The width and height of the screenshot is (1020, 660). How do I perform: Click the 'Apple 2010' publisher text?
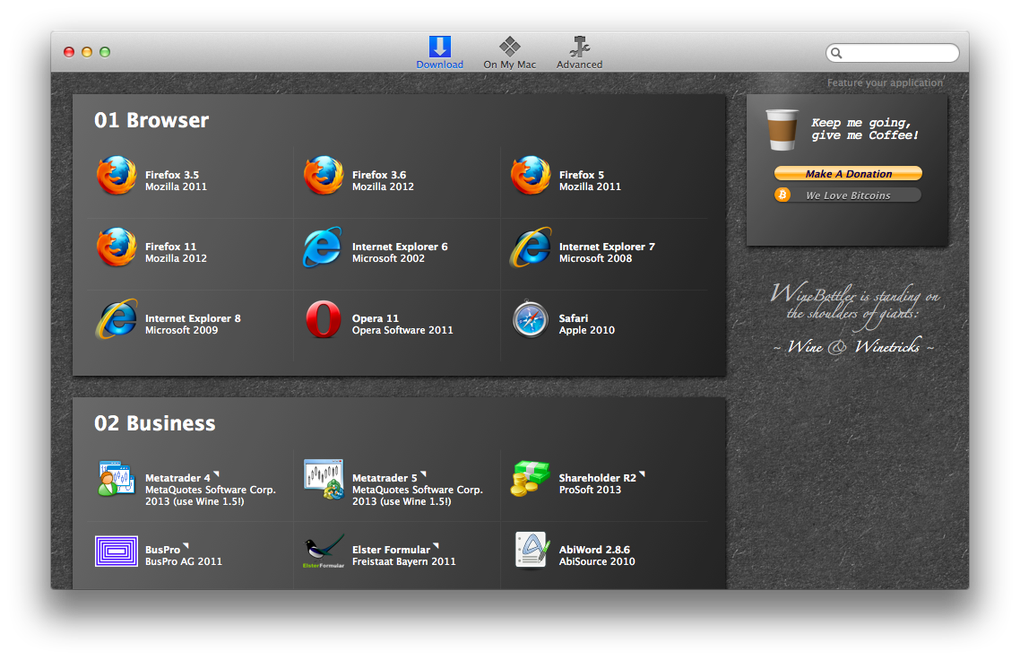coord(586,330)
